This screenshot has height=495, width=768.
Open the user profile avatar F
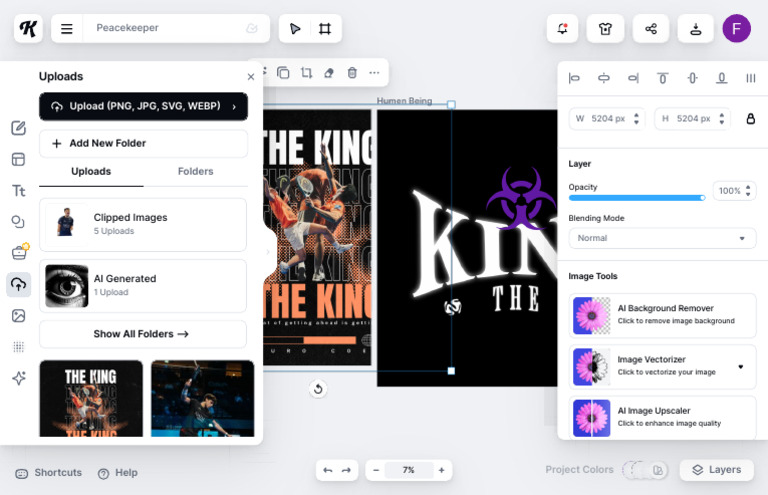pos(736,28)
